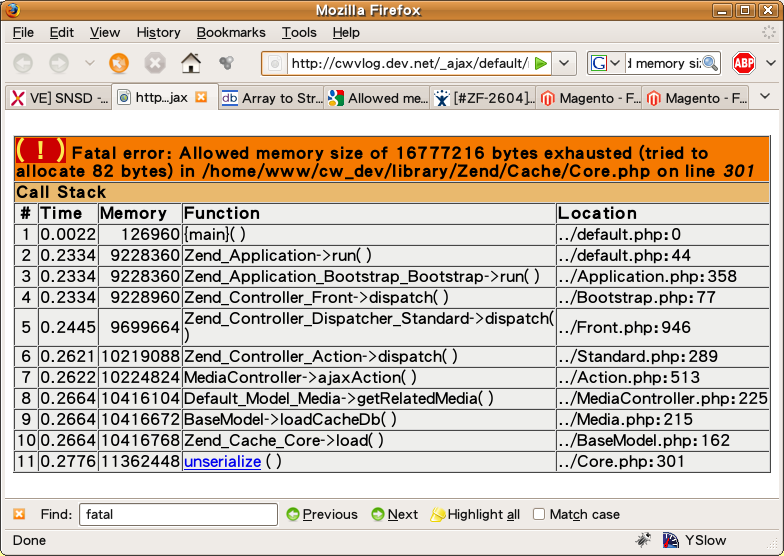Expand the list-all-tabs dropdown arrow
The height and width of the screenshot is (556, 784).
[x=765, y=97]
